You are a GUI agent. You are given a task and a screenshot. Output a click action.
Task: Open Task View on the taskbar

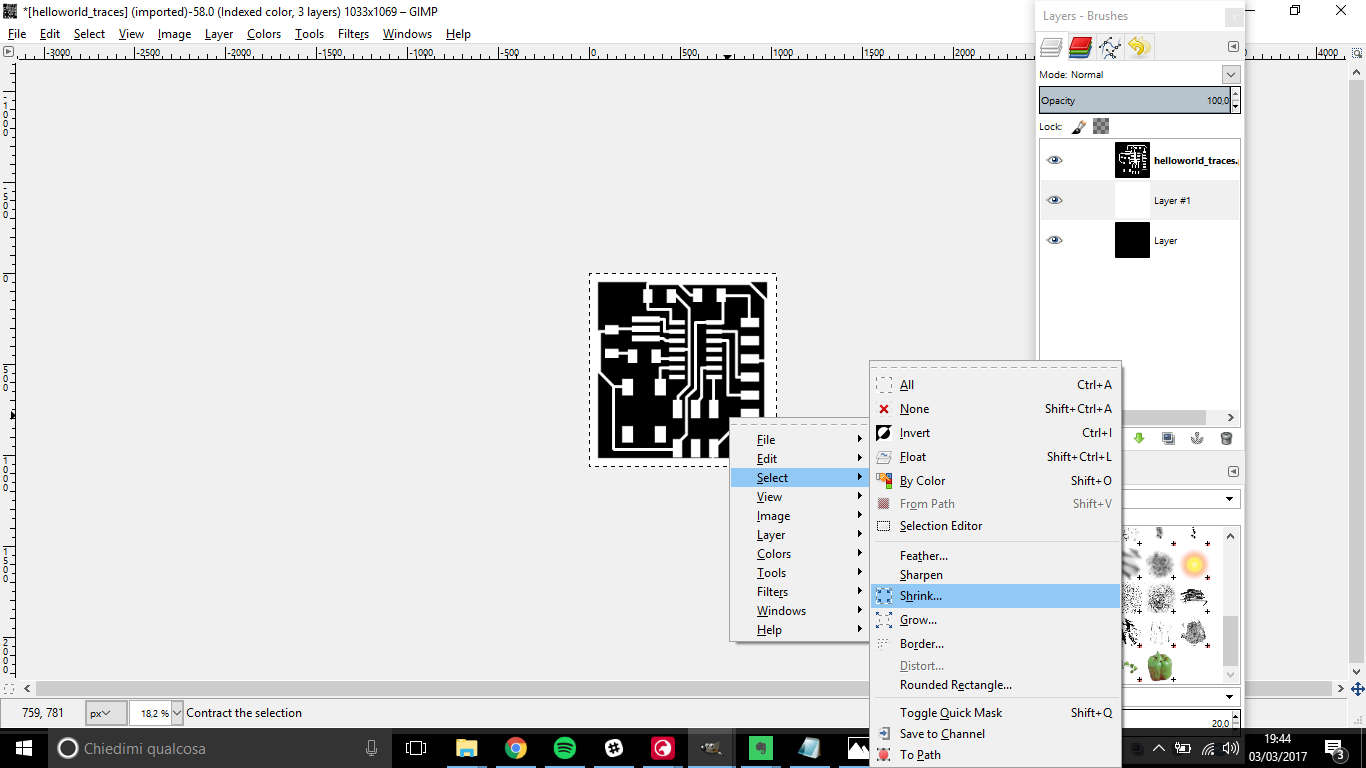click(x=416, y=748)
